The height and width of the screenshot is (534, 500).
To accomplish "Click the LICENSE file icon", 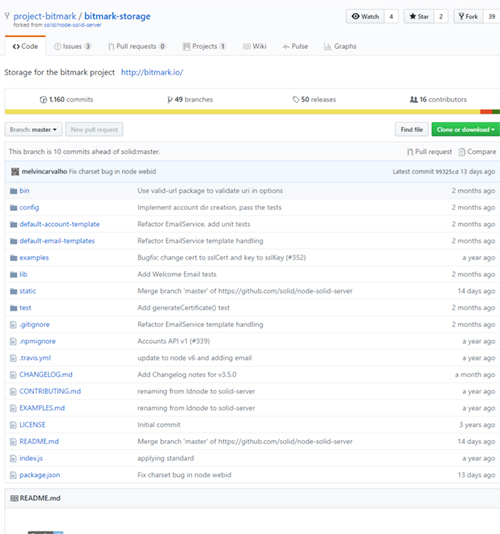I will [13, 425].
